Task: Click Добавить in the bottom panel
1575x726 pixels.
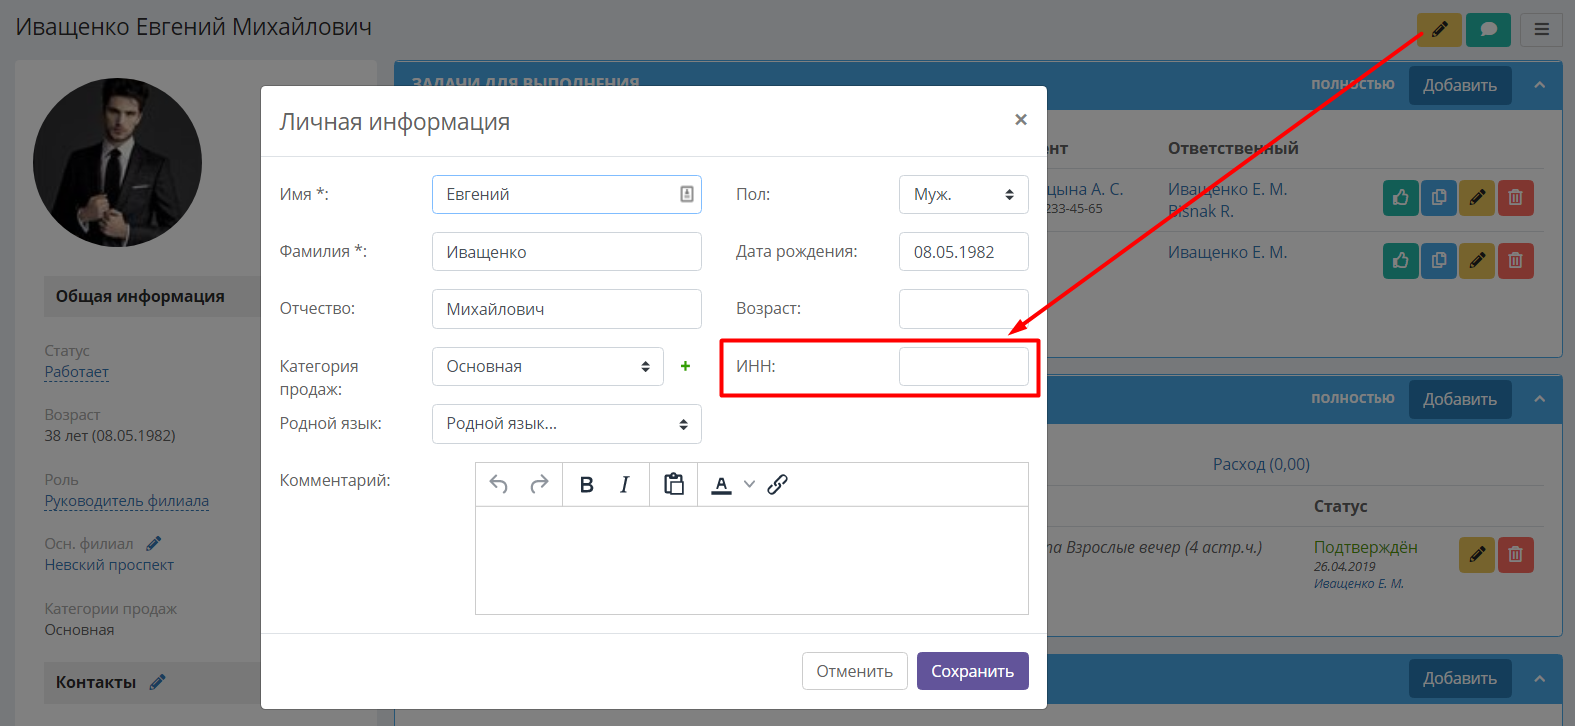Action: (x=1460, y=679)
